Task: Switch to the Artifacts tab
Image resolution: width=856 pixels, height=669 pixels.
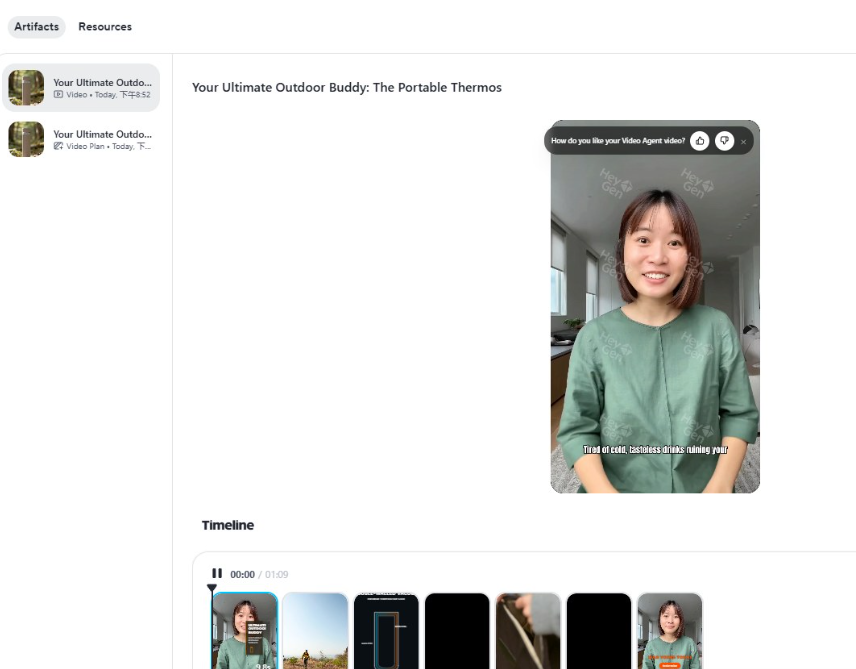Action: click(37, 27)
